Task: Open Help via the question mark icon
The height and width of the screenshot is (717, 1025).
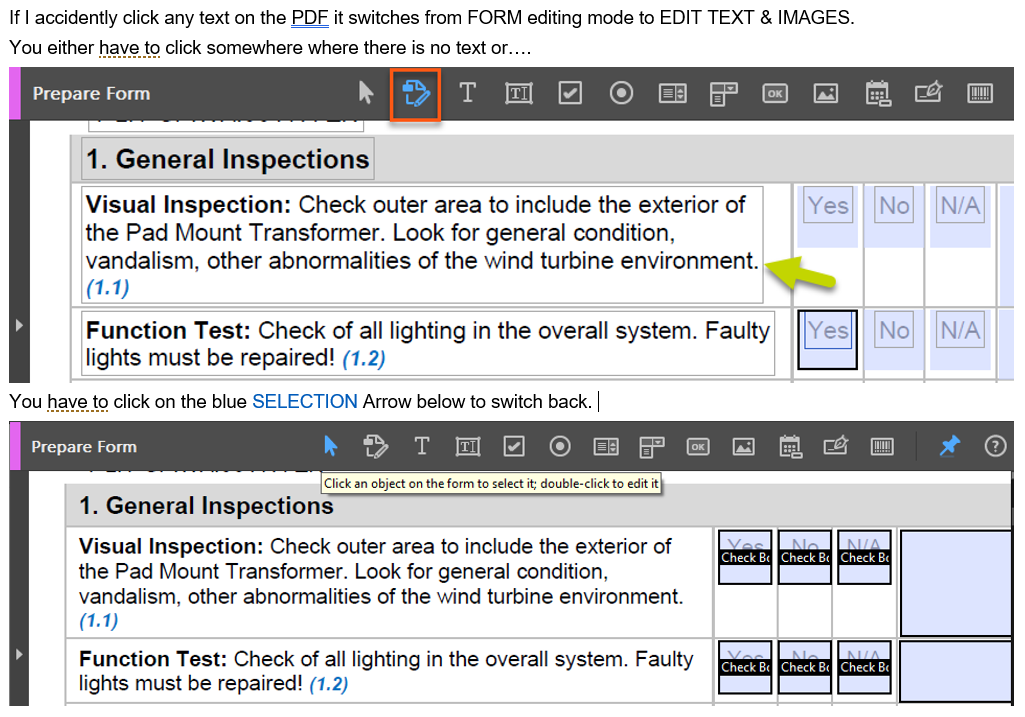Action: 995,446
